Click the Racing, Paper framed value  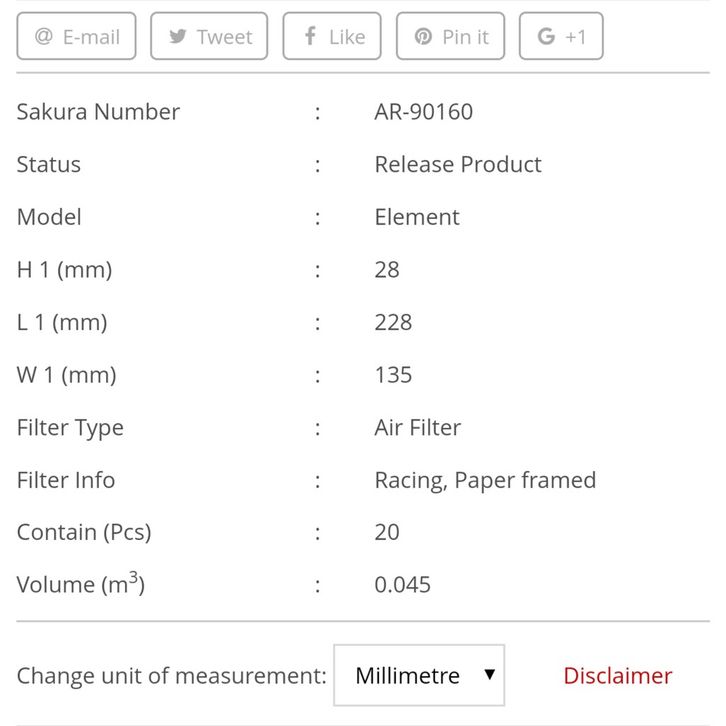pyautogui.click(x=484, y=480)
